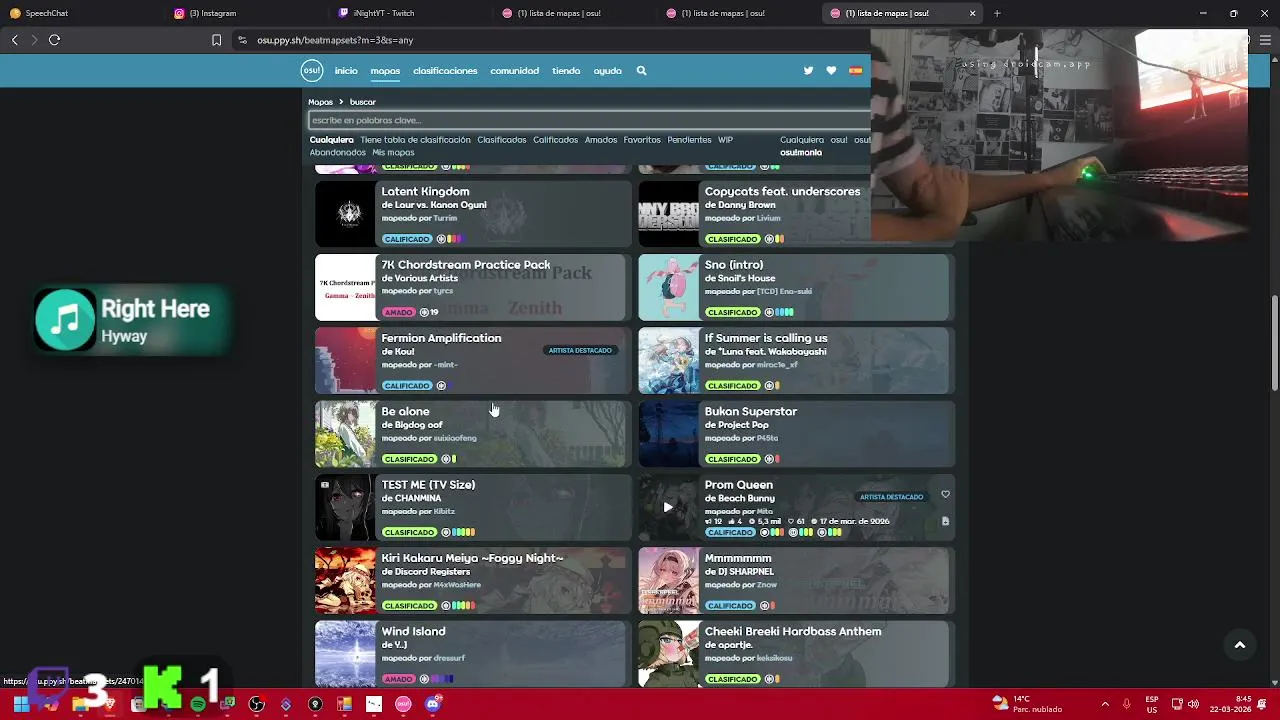Viewport: 1280px width, 720px height.
Task: Open the Windows Start menu
Action: tap(20, 704)
